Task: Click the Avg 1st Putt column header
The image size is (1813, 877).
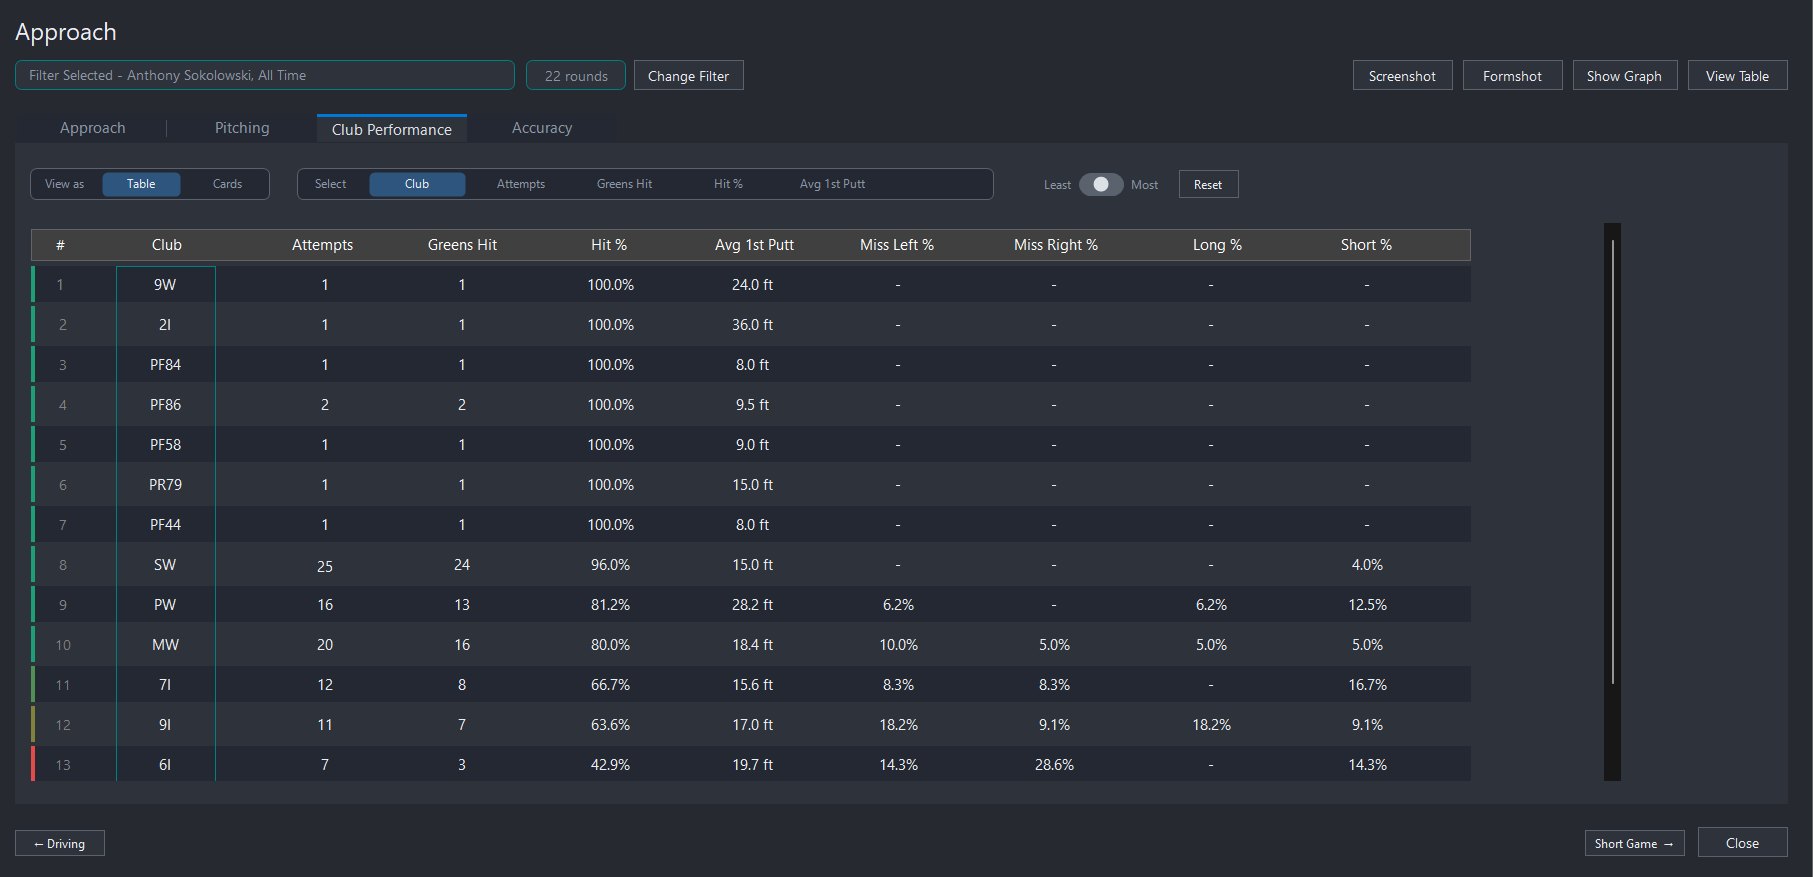Action: point(754,245)
